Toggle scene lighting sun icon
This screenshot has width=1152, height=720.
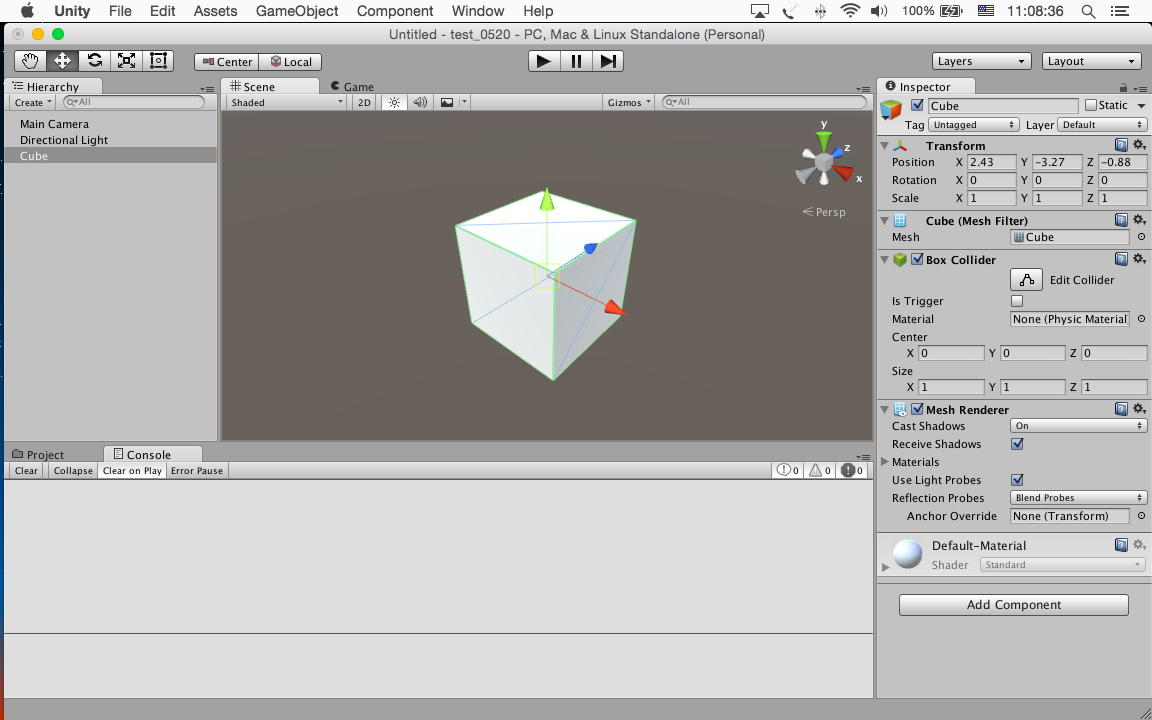tap(394, 102)
